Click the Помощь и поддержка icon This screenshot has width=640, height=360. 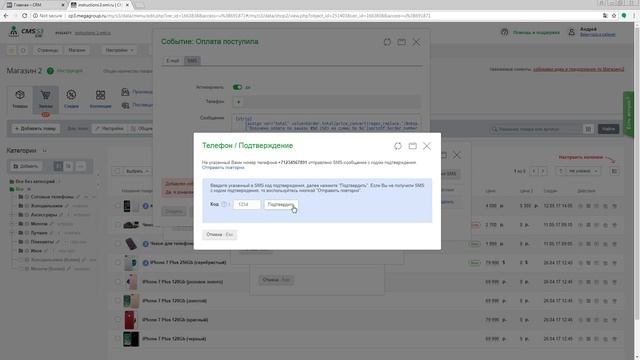(504, 32)
